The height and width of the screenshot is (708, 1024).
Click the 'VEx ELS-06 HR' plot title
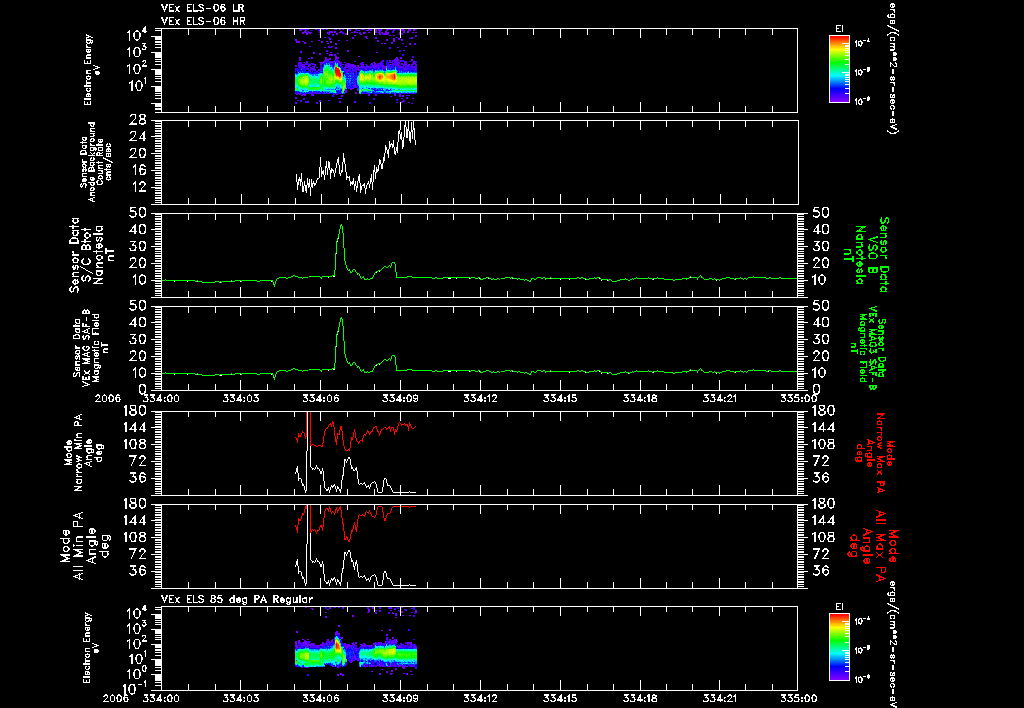coord(203,22)
